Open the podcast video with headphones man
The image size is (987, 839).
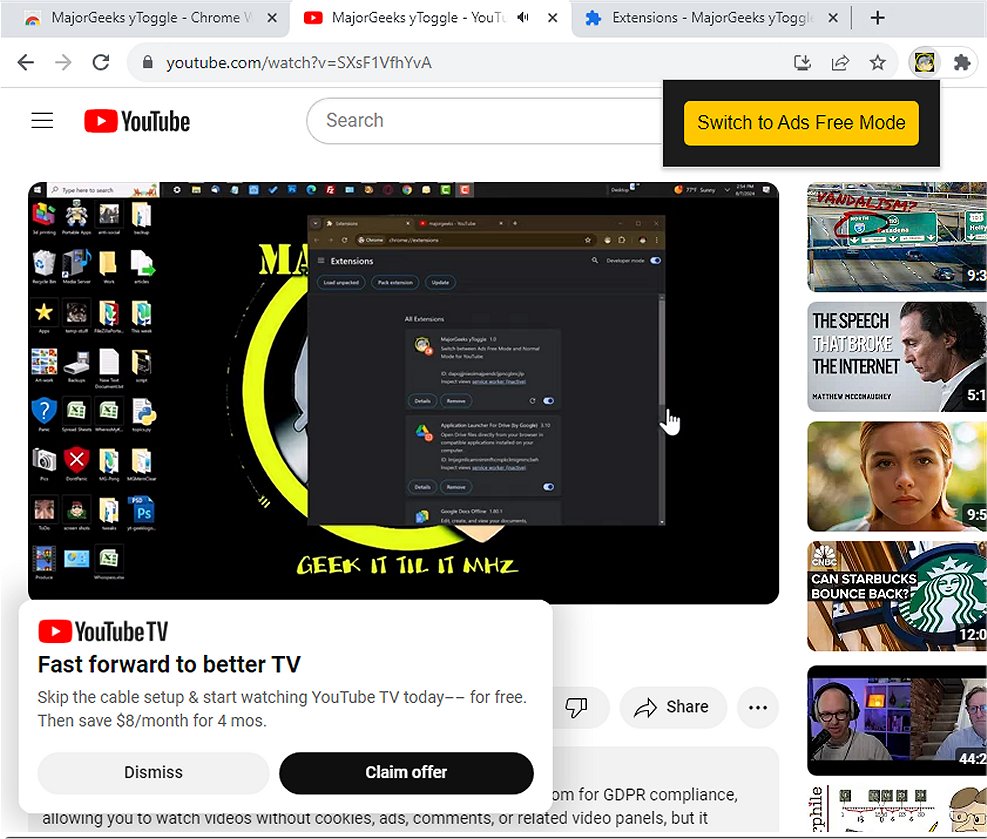coord(897,720)
